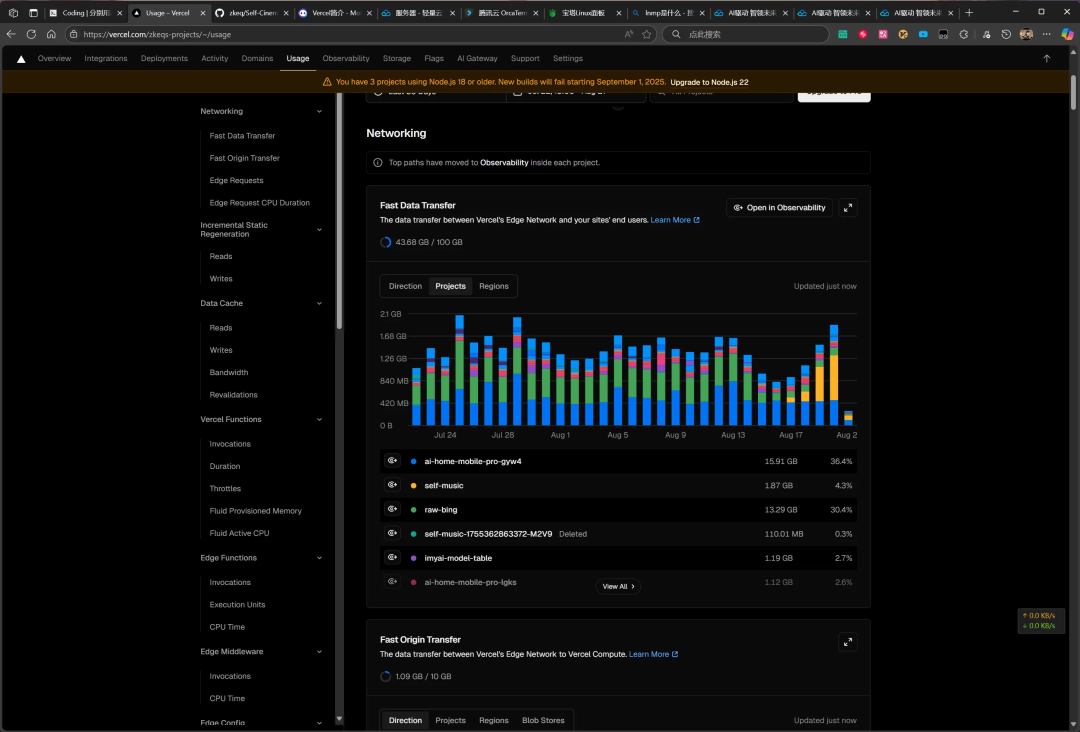
Task: Click the Vercel triangle logo
Action: 21,59
